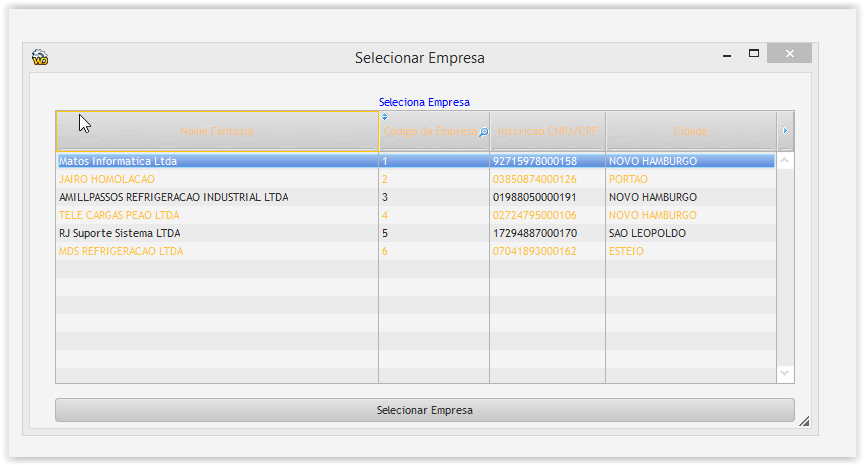Screen dimensions: 864x465
Task: Open the column chooser arrow at table header right
Action: pyautogui.click(x=785, y=131)
